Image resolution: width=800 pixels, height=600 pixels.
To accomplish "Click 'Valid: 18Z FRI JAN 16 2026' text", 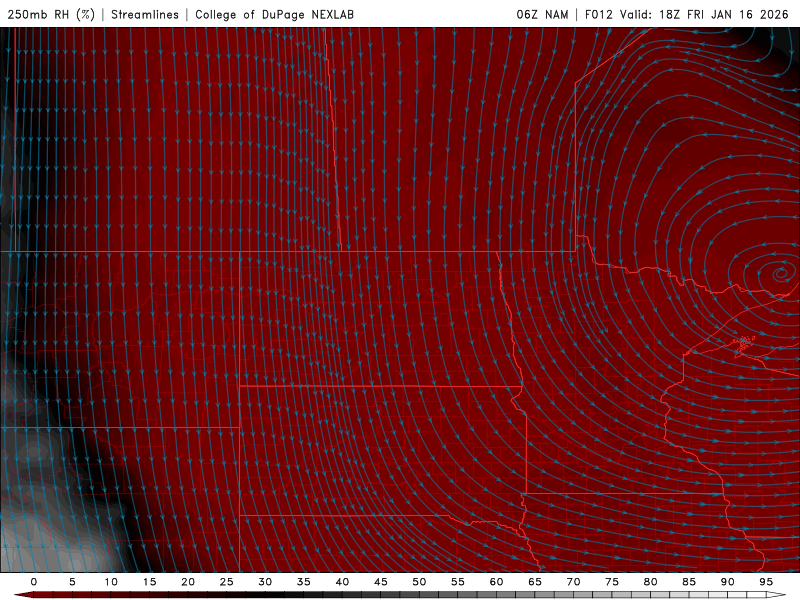I will coord(704,14).
